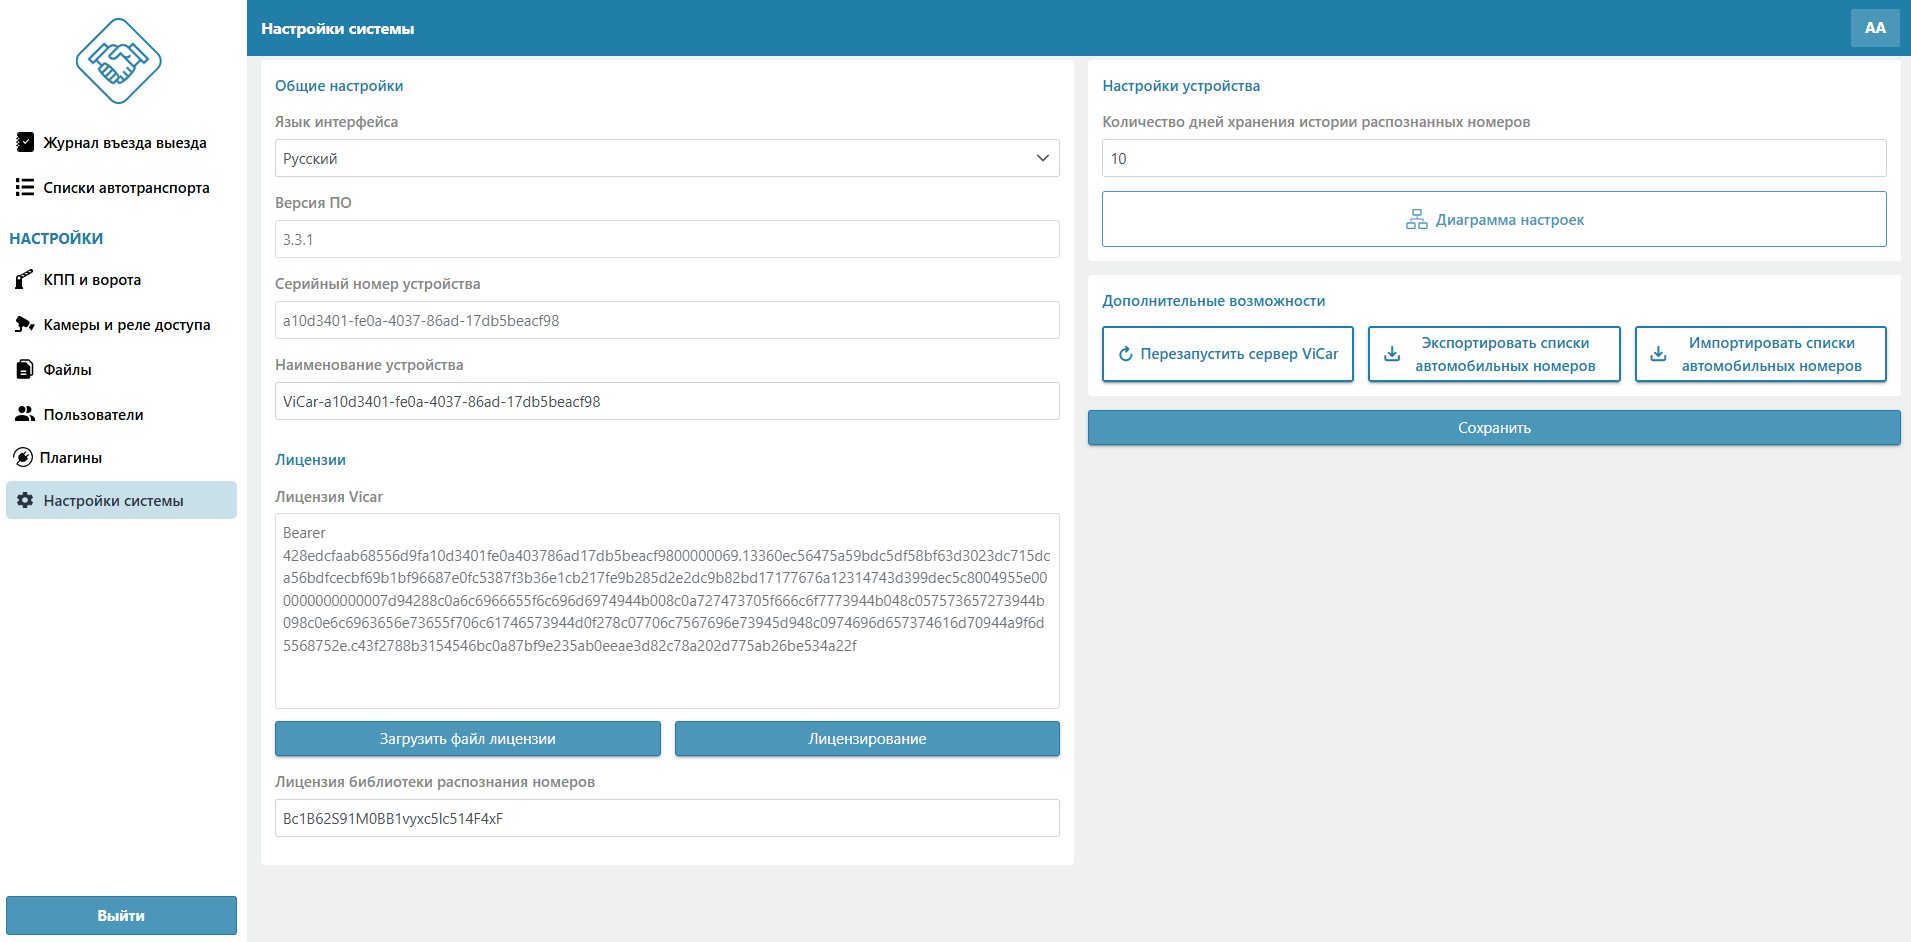
Task: Select the barrier gate icon for КПП
Action: pyautogui.click(x=25, y=280)
